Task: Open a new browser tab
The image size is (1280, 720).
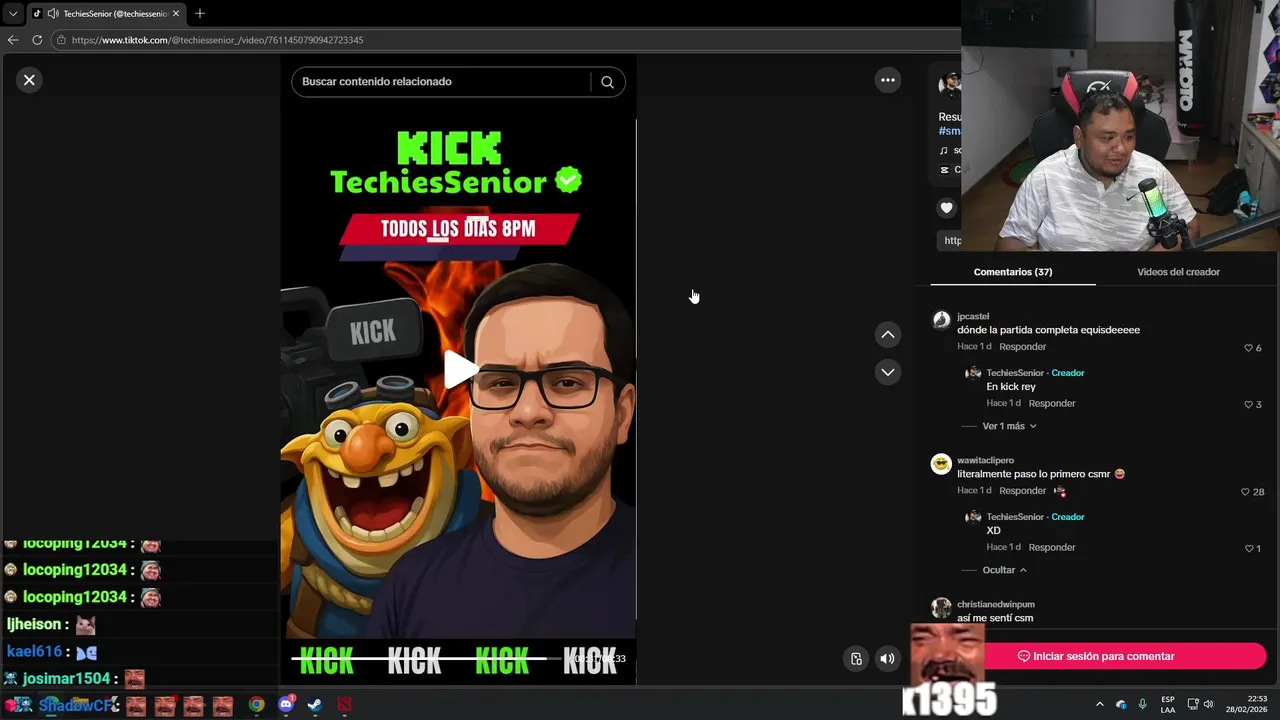Action: tap(200, 14)
